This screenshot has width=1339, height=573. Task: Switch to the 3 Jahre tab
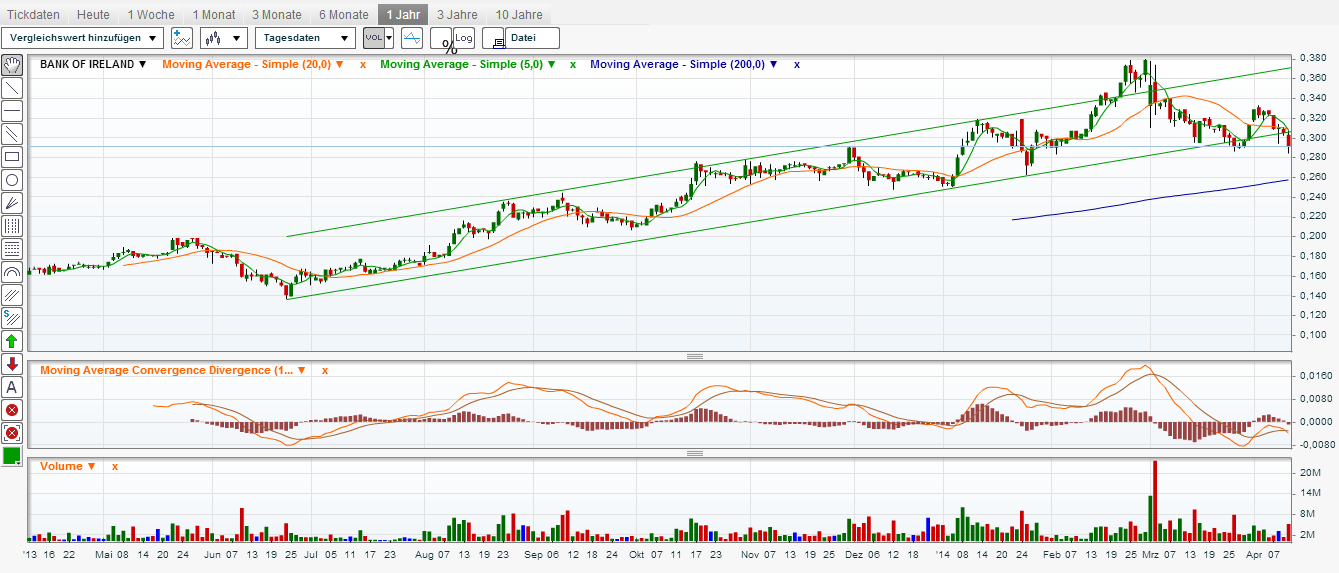pyautogui.click(x=457, y=15)
